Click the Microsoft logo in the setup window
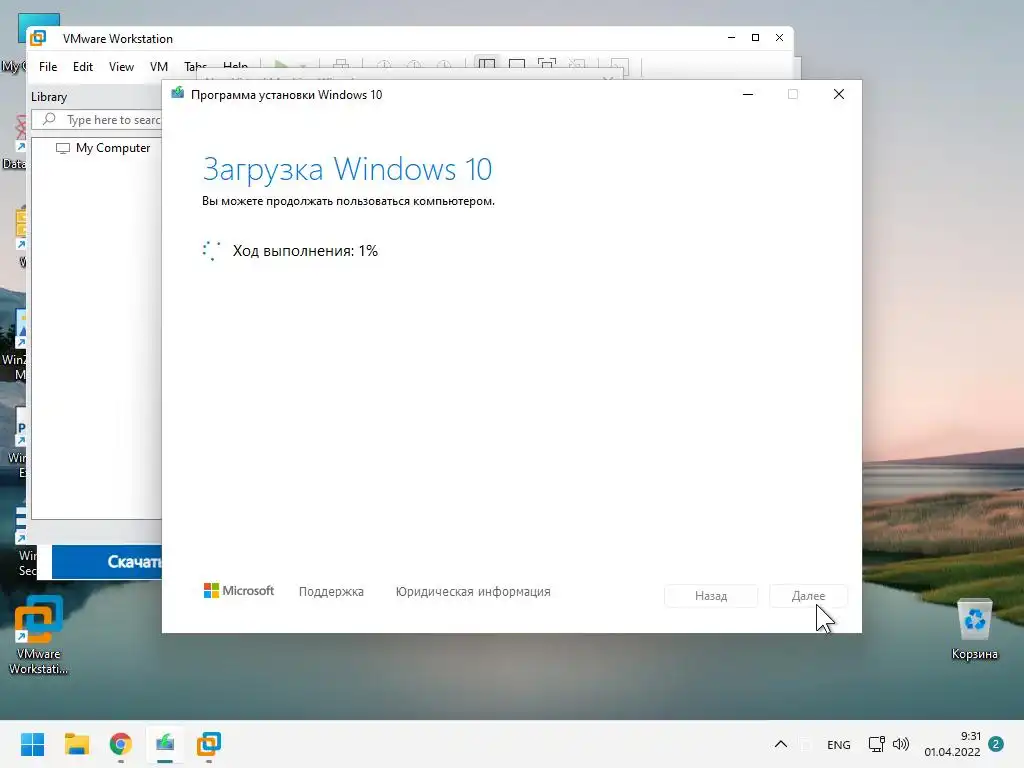This screenshot has height=768, width=1024. [239, 590]
